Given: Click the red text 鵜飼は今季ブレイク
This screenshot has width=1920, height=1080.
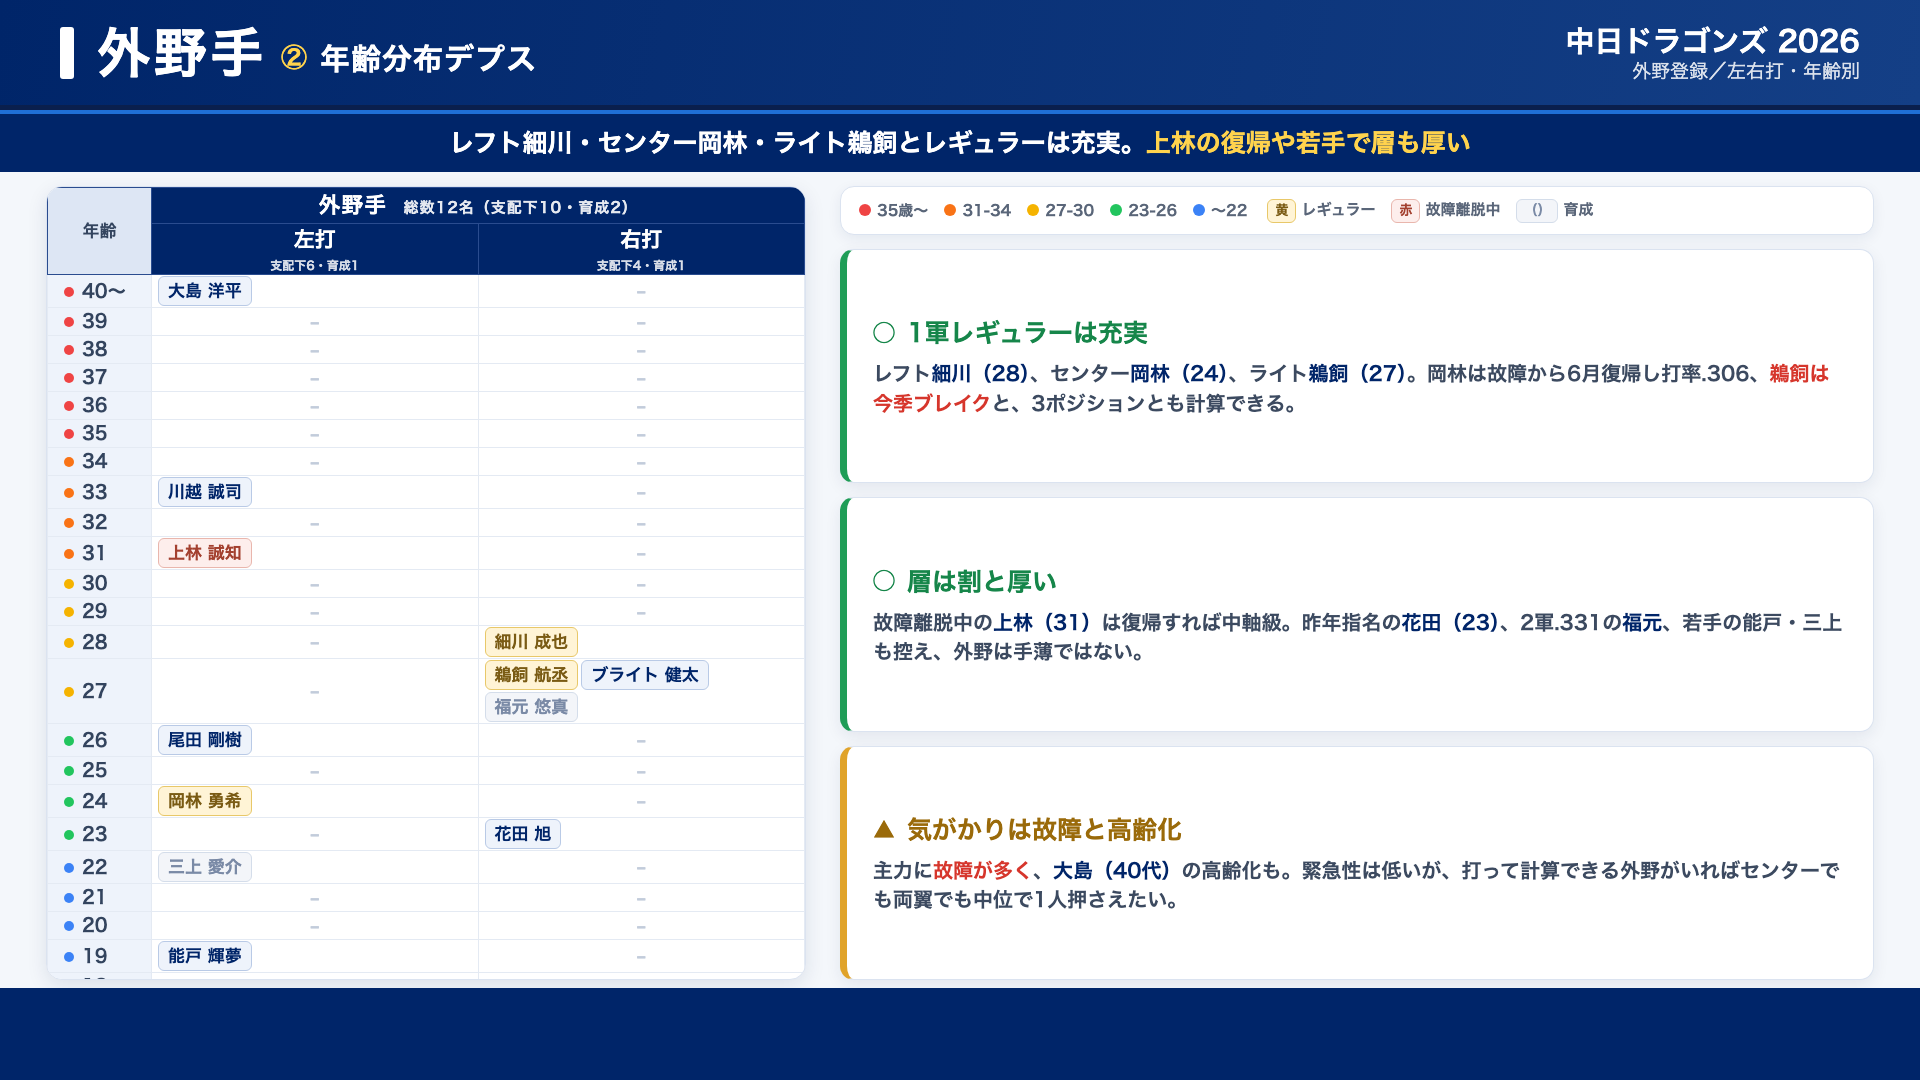Looking at the screenshot, I should point(1351,388).
